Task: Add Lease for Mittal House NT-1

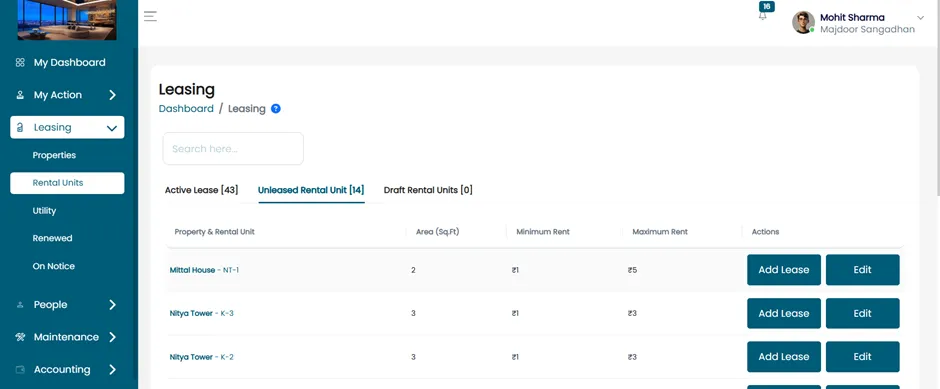Action: click(784, 270)
